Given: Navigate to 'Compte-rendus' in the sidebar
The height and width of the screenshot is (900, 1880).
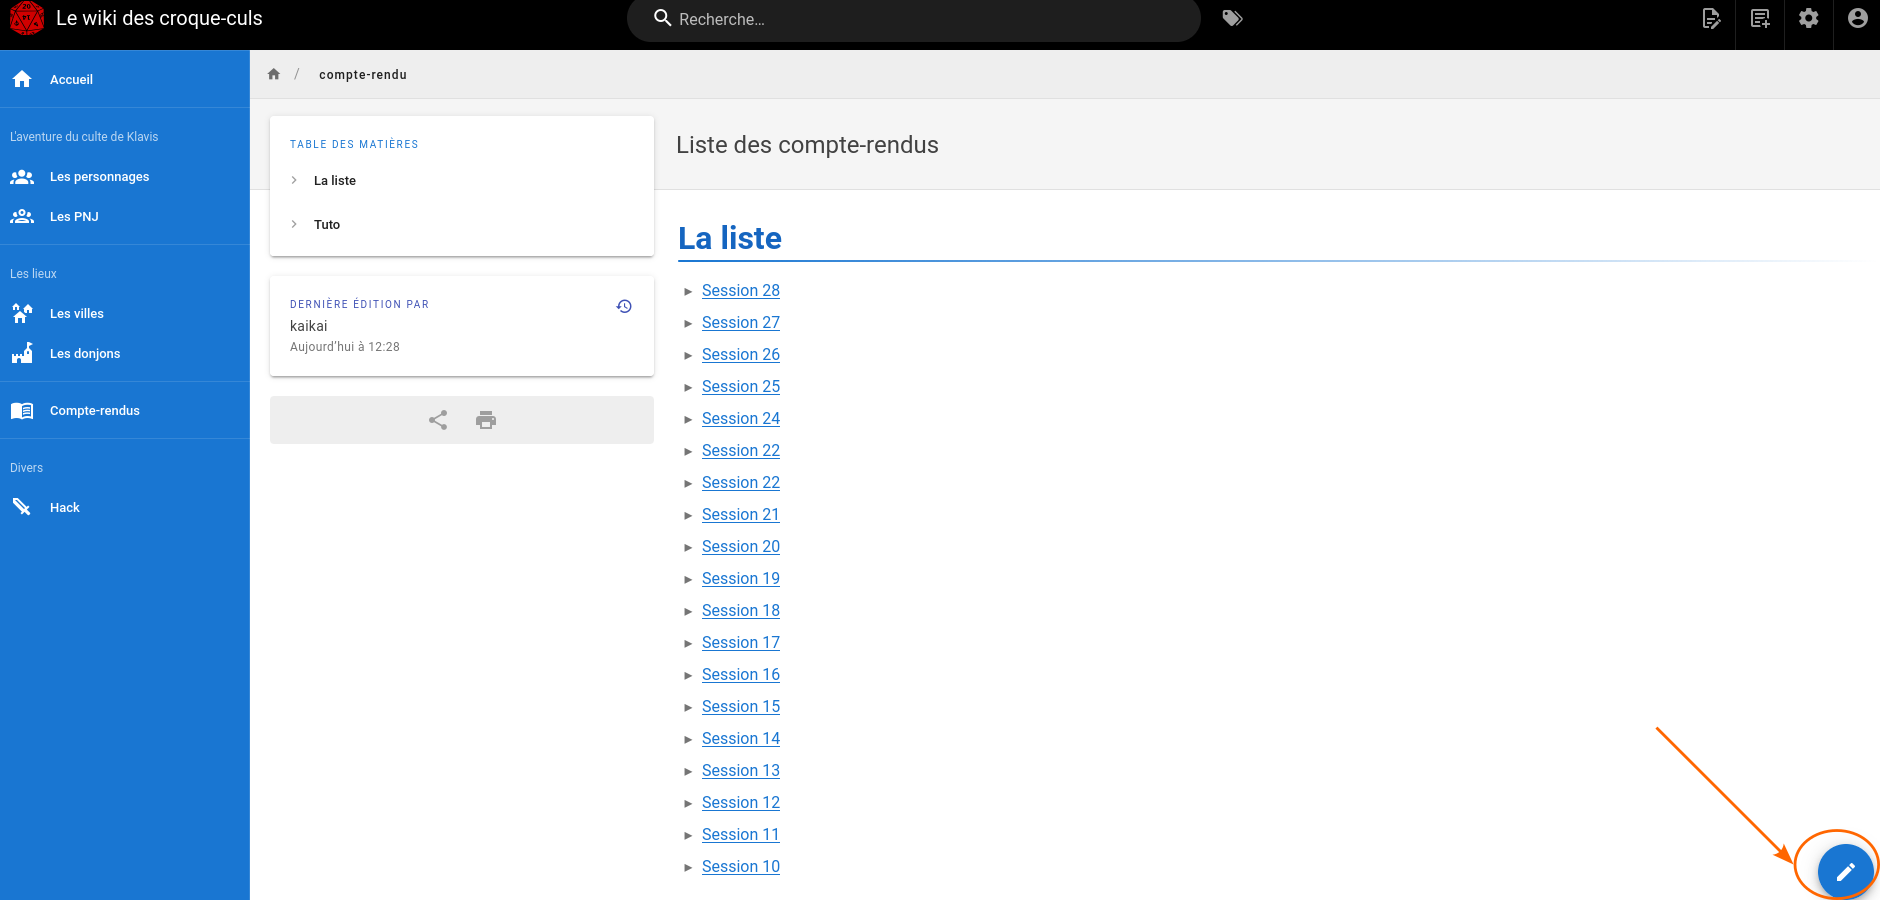Looking at the screenshot, I should coord(94,410).
